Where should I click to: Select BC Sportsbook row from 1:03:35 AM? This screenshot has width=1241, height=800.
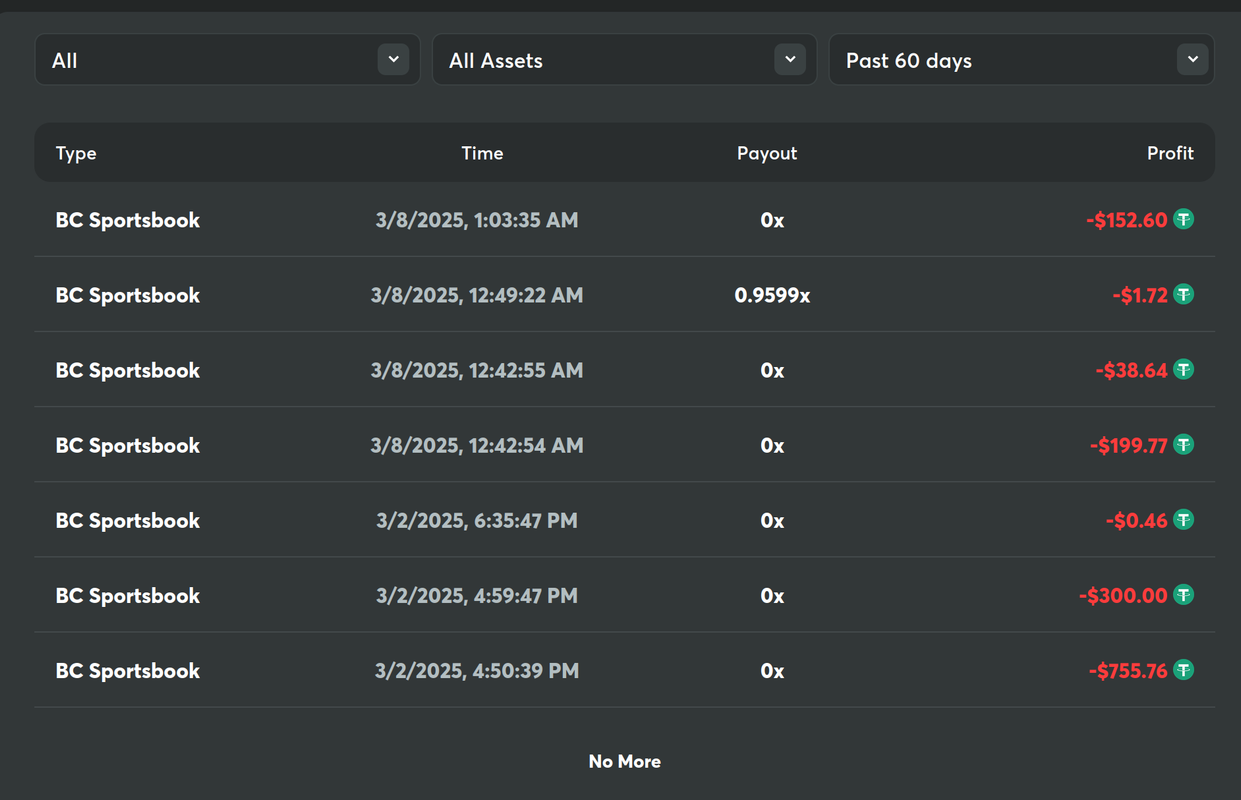coord(625,219)
